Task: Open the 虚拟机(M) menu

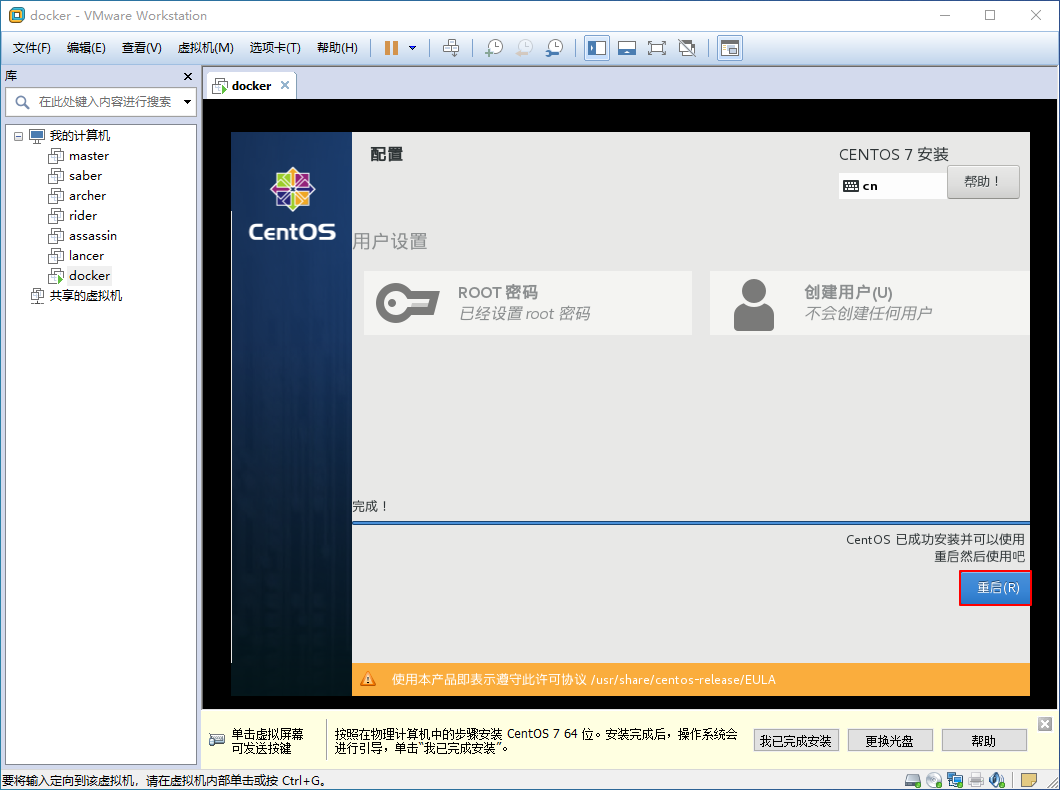Action: (x=204, y=47)
